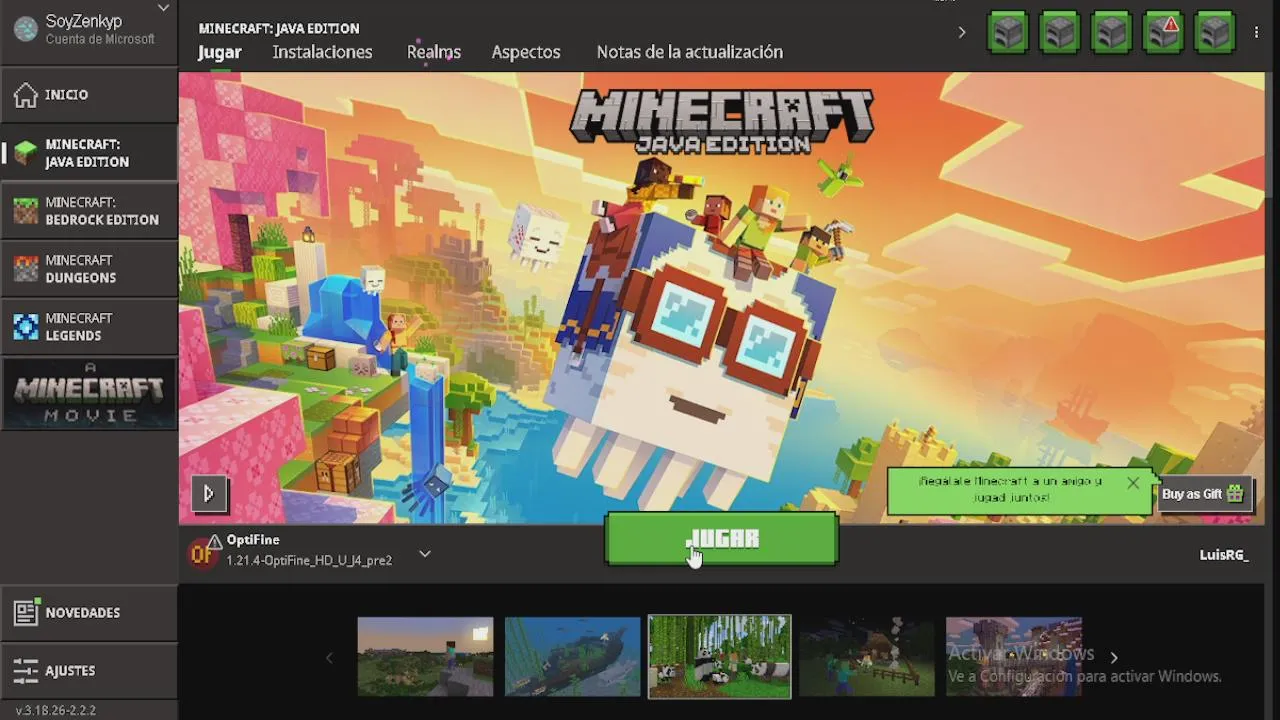Click the first server block icon
This screenshot has width=1280, height=720.
pyautogui.click(x=1008, y=32)
